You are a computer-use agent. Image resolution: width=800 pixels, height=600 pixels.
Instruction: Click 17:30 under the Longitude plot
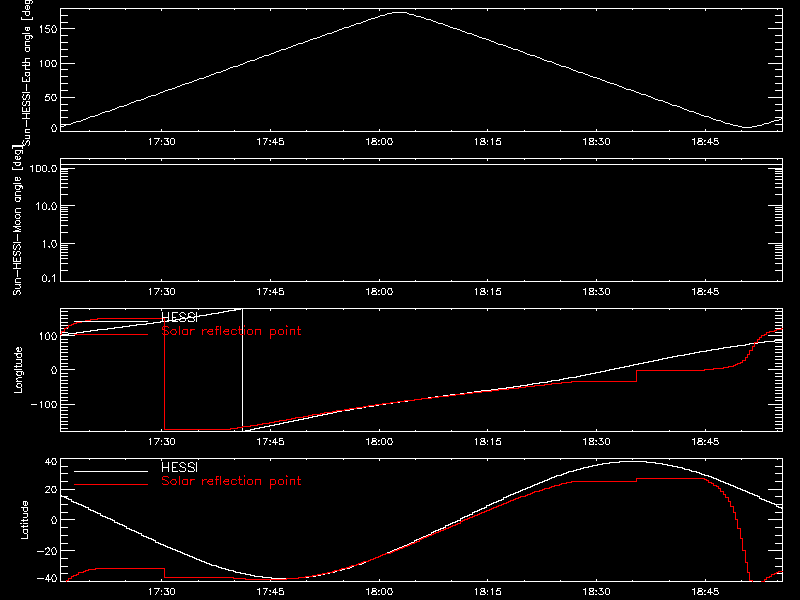coord(162,442)
